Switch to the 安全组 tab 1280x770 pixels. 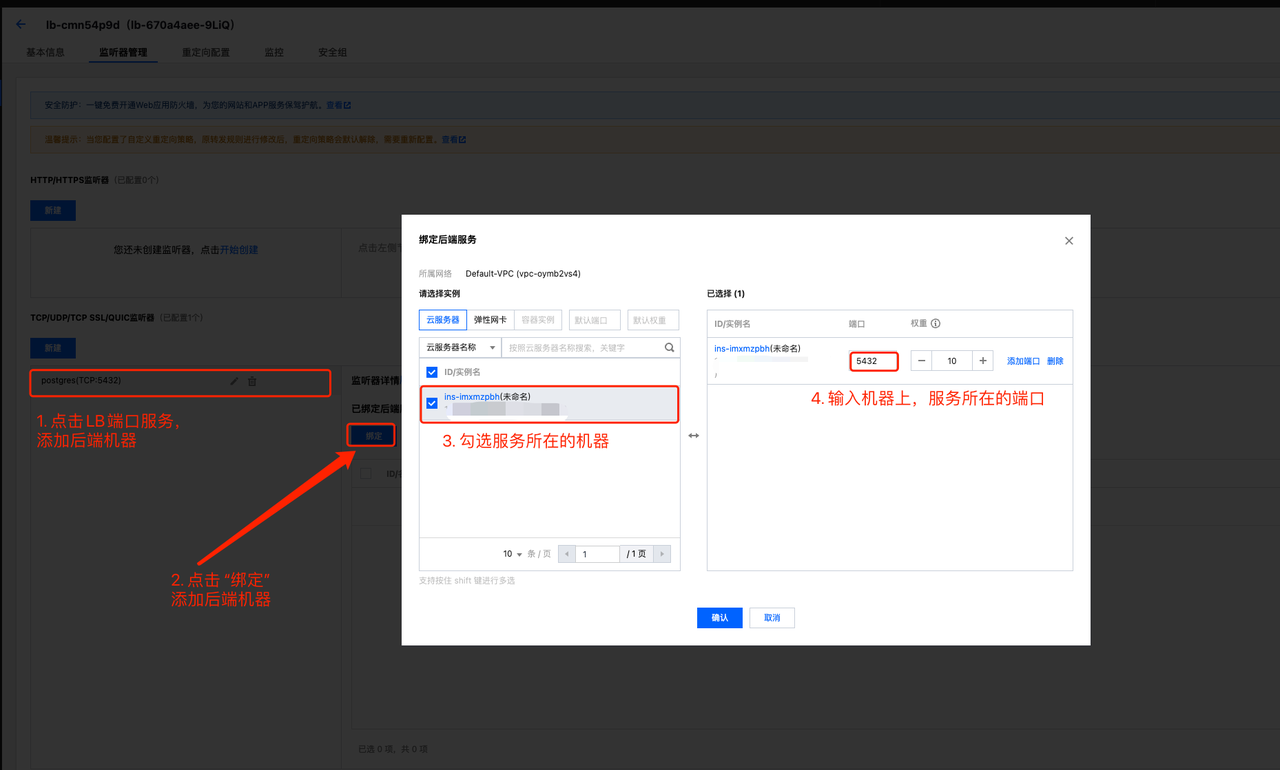coord(333,52)
